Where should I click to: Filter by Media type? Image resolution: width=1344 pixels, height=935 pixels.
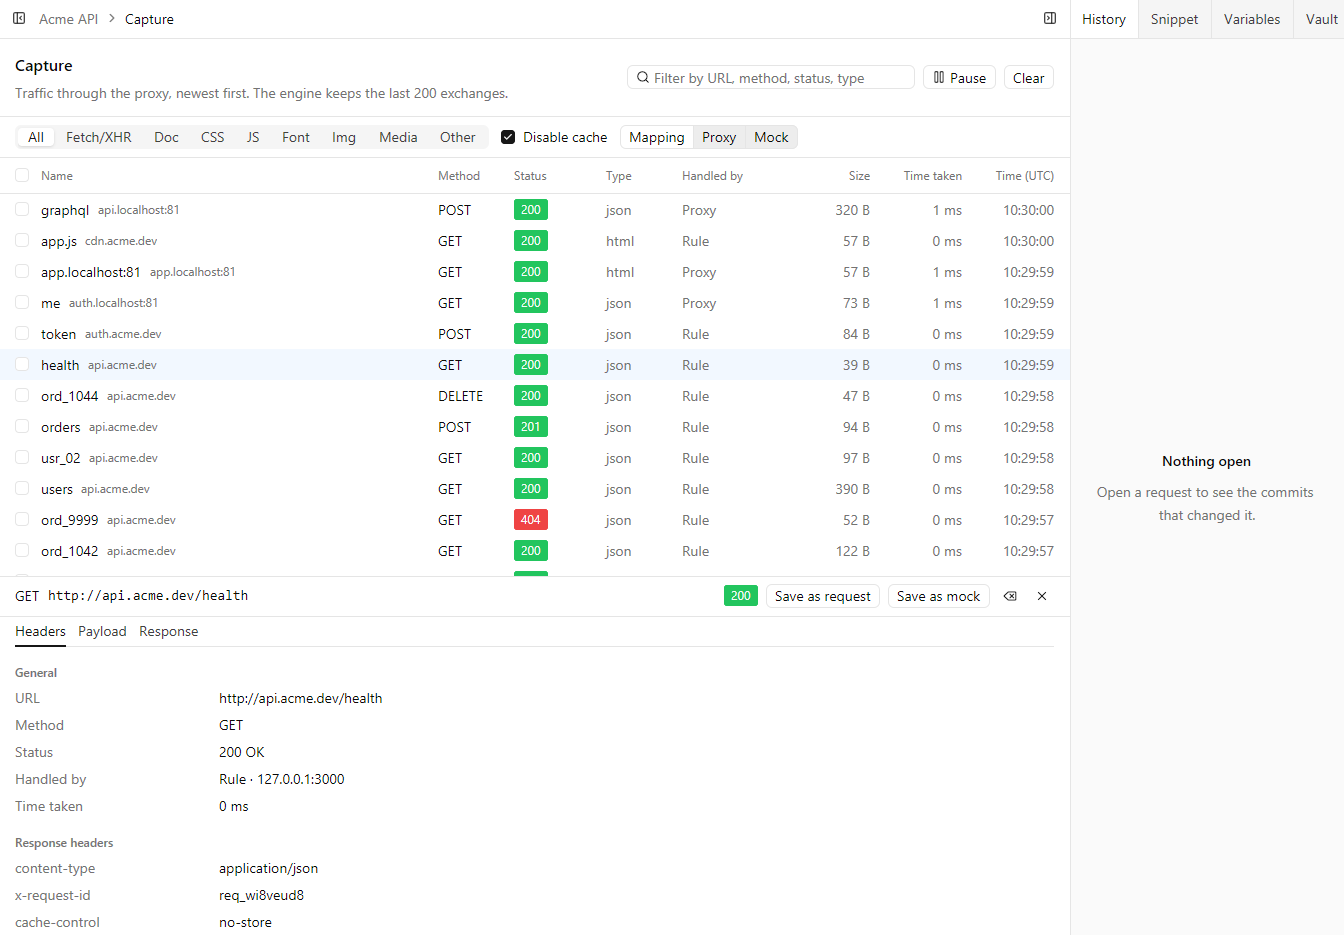pos(398,137)
